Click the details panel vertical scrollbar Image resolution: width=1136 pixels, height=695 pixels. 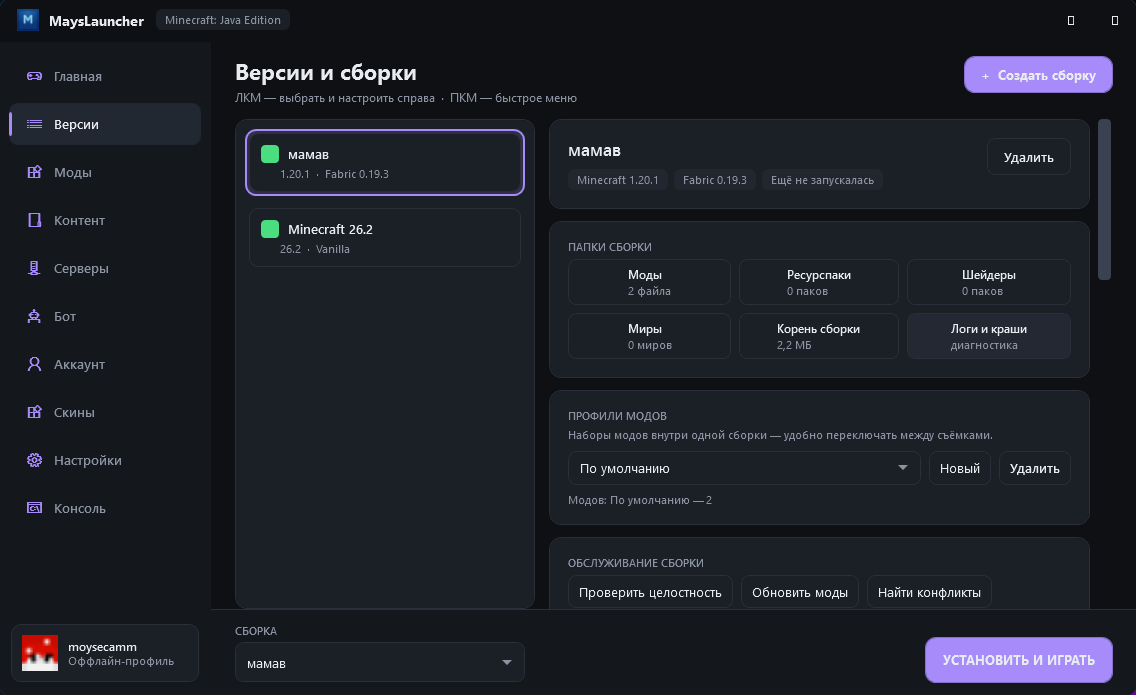tap(1104, 199)
